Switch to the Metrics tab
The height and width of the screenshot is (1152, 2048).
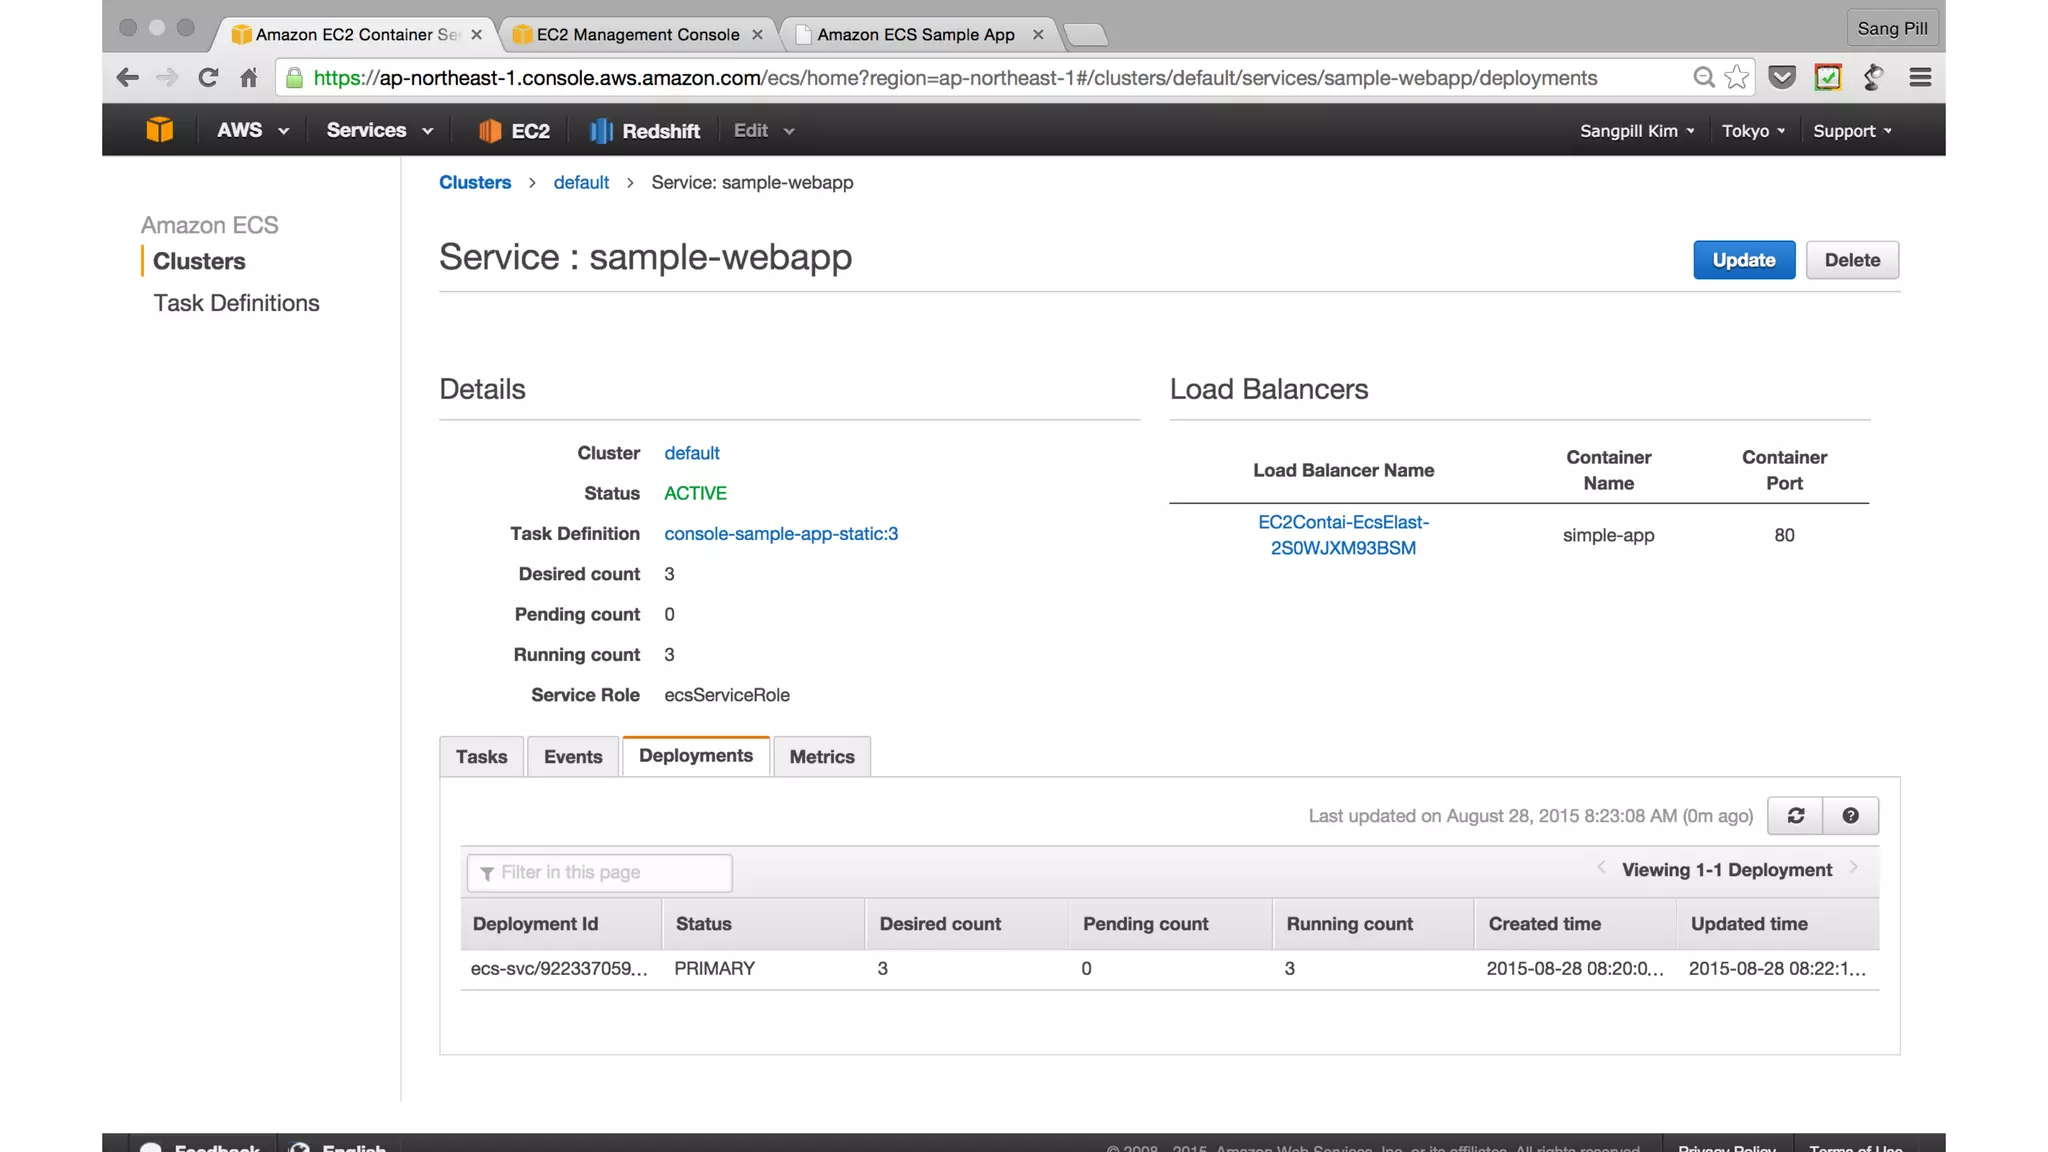[821, 757]
